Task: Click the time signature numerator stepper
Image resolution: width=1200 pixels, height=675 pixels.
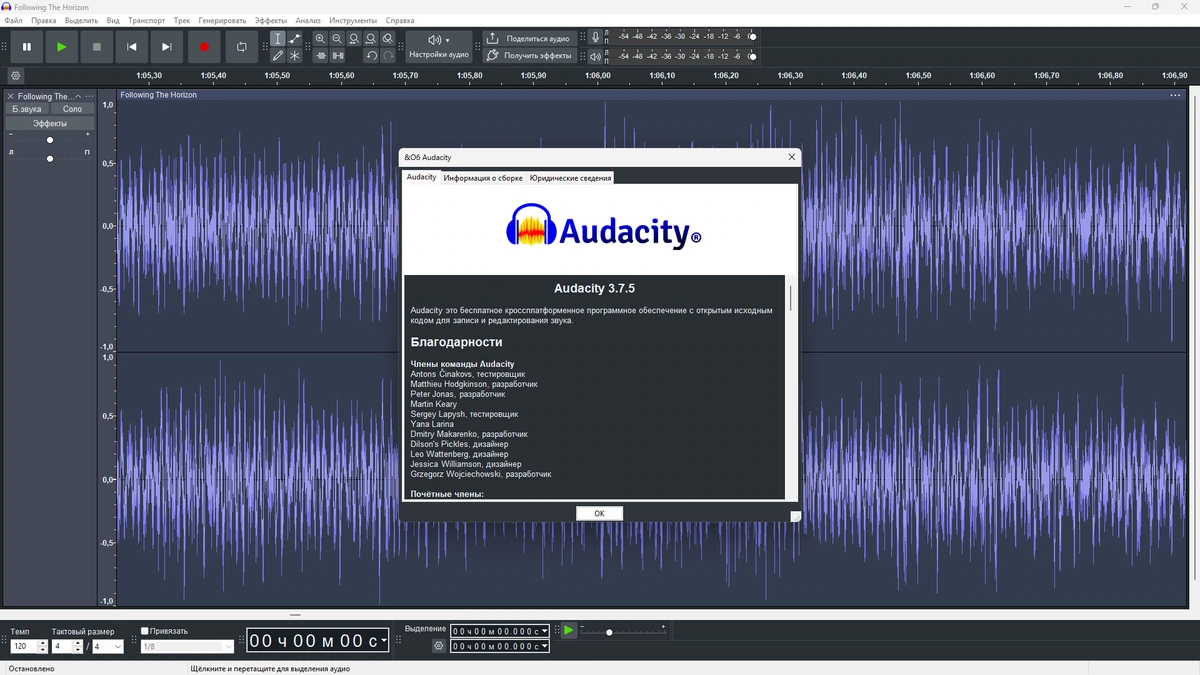Action: point(78,647)
